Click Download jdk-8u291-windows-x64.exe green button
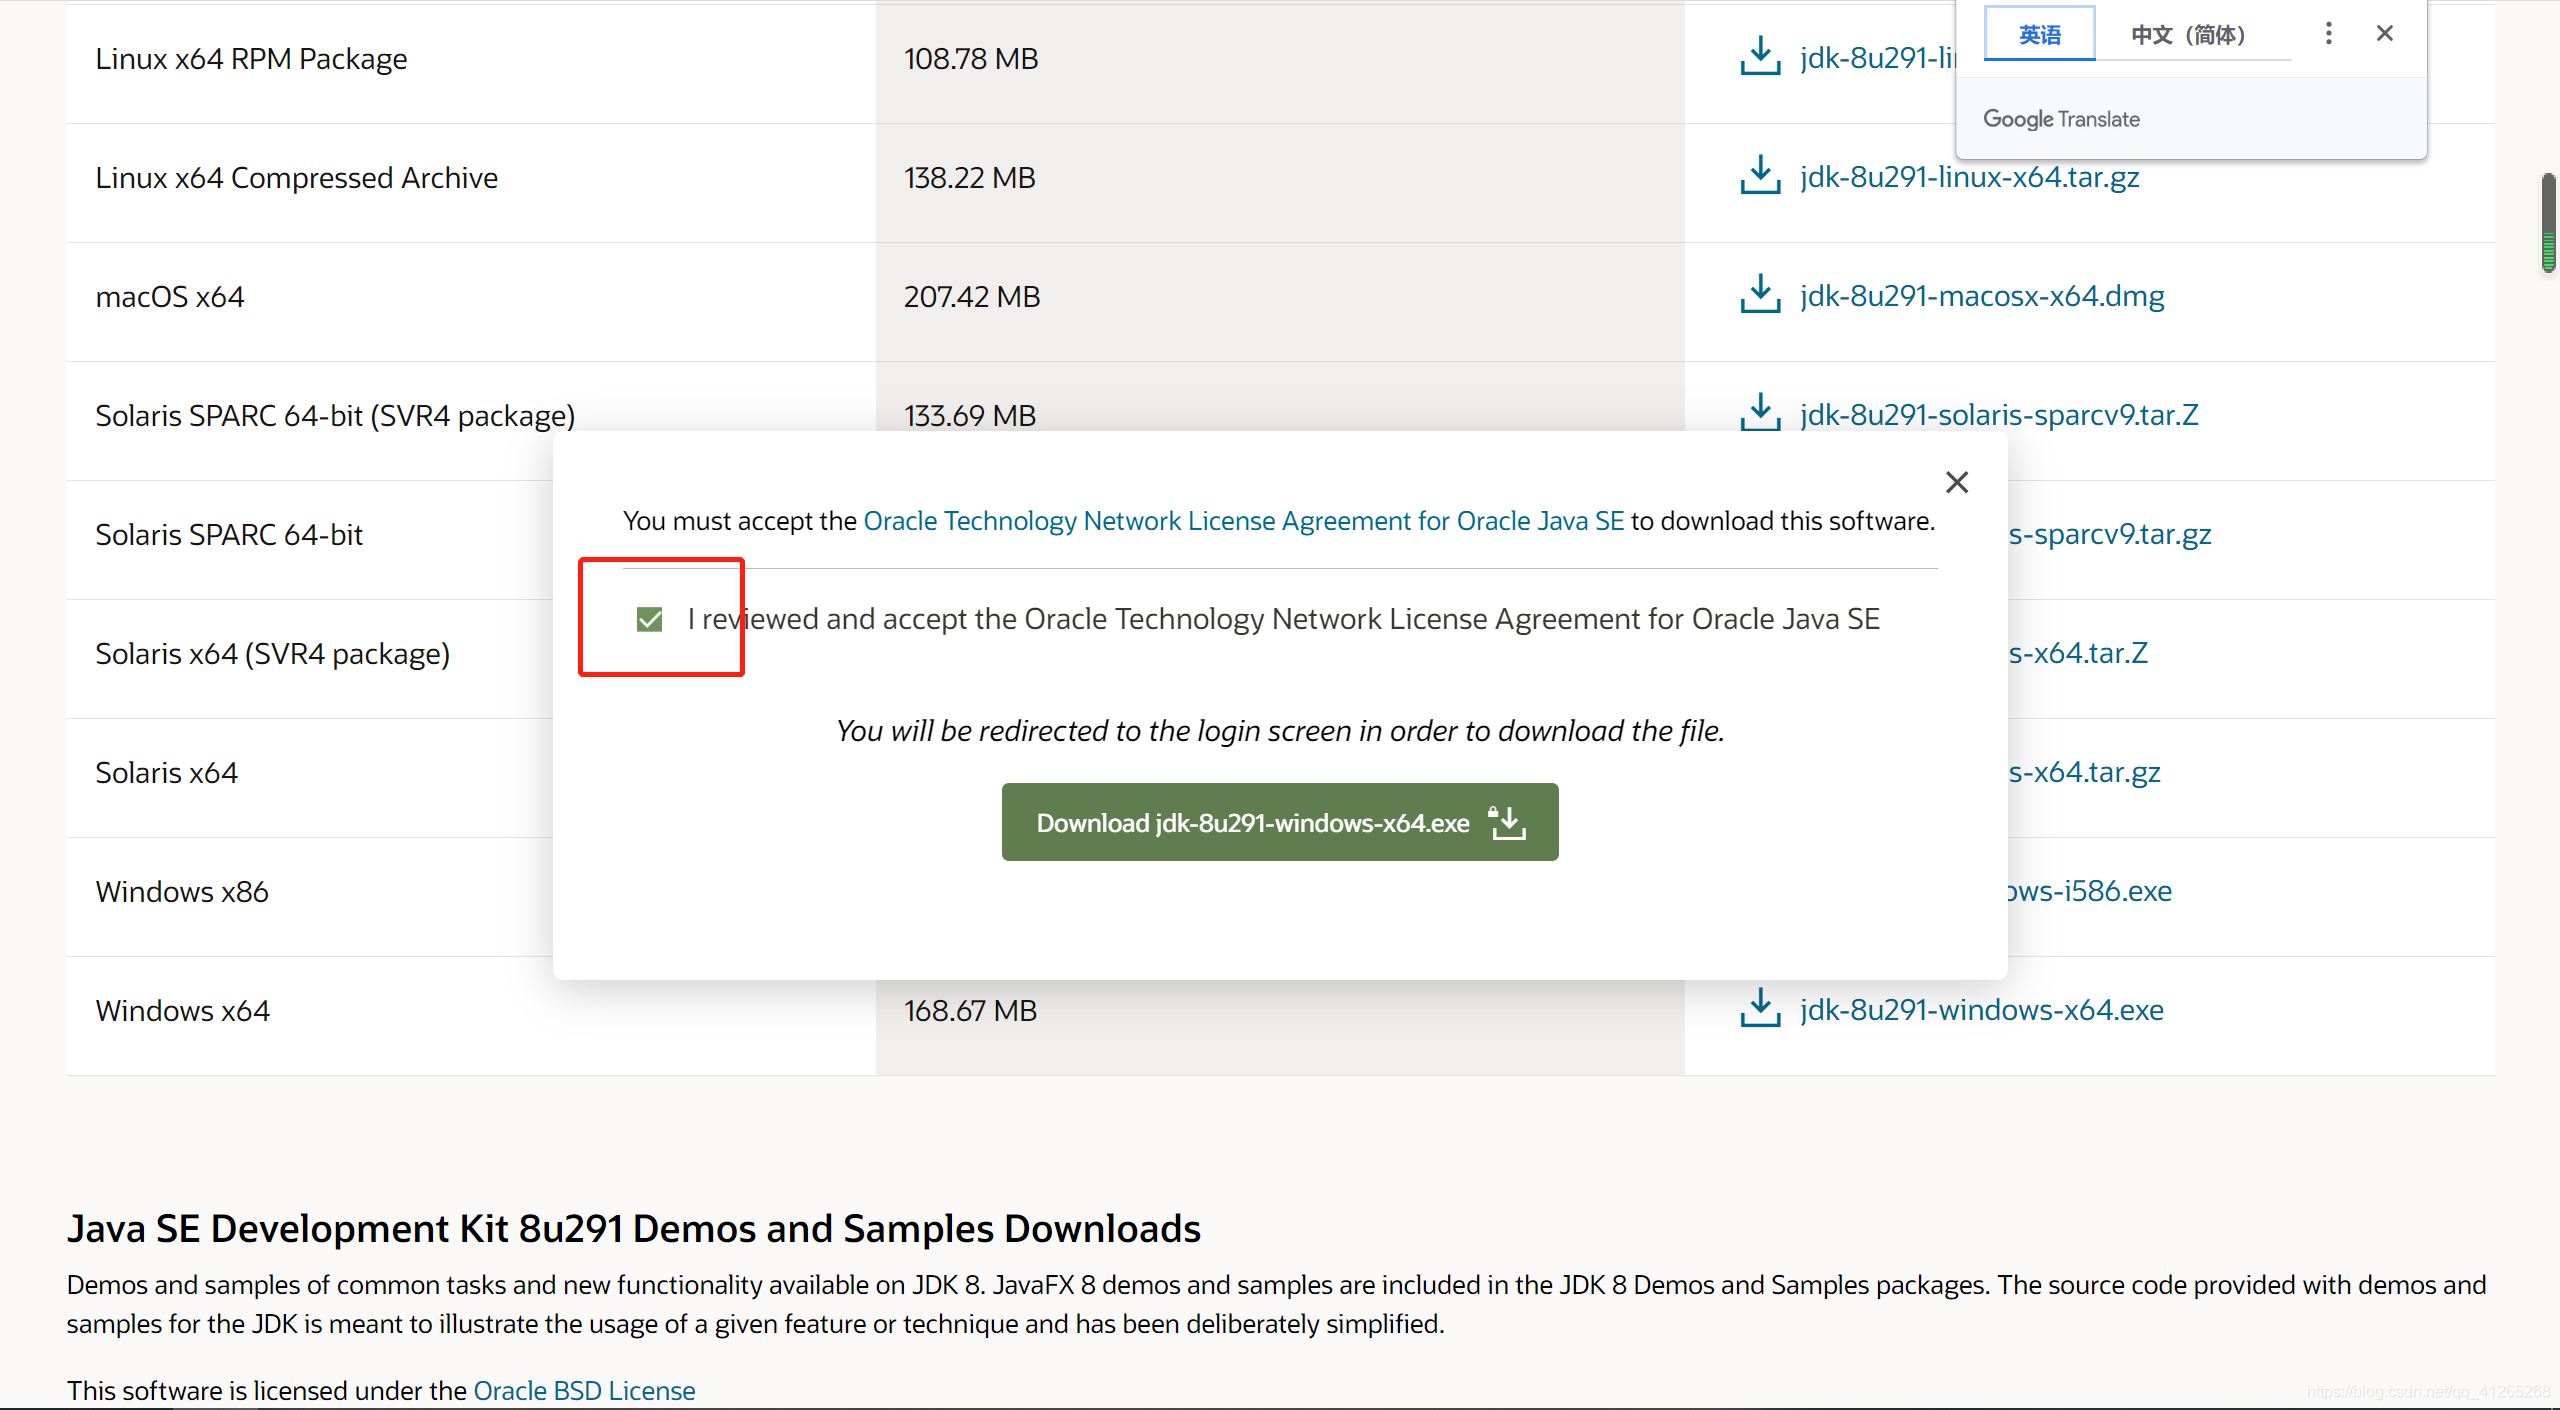 pos(1279,822)
